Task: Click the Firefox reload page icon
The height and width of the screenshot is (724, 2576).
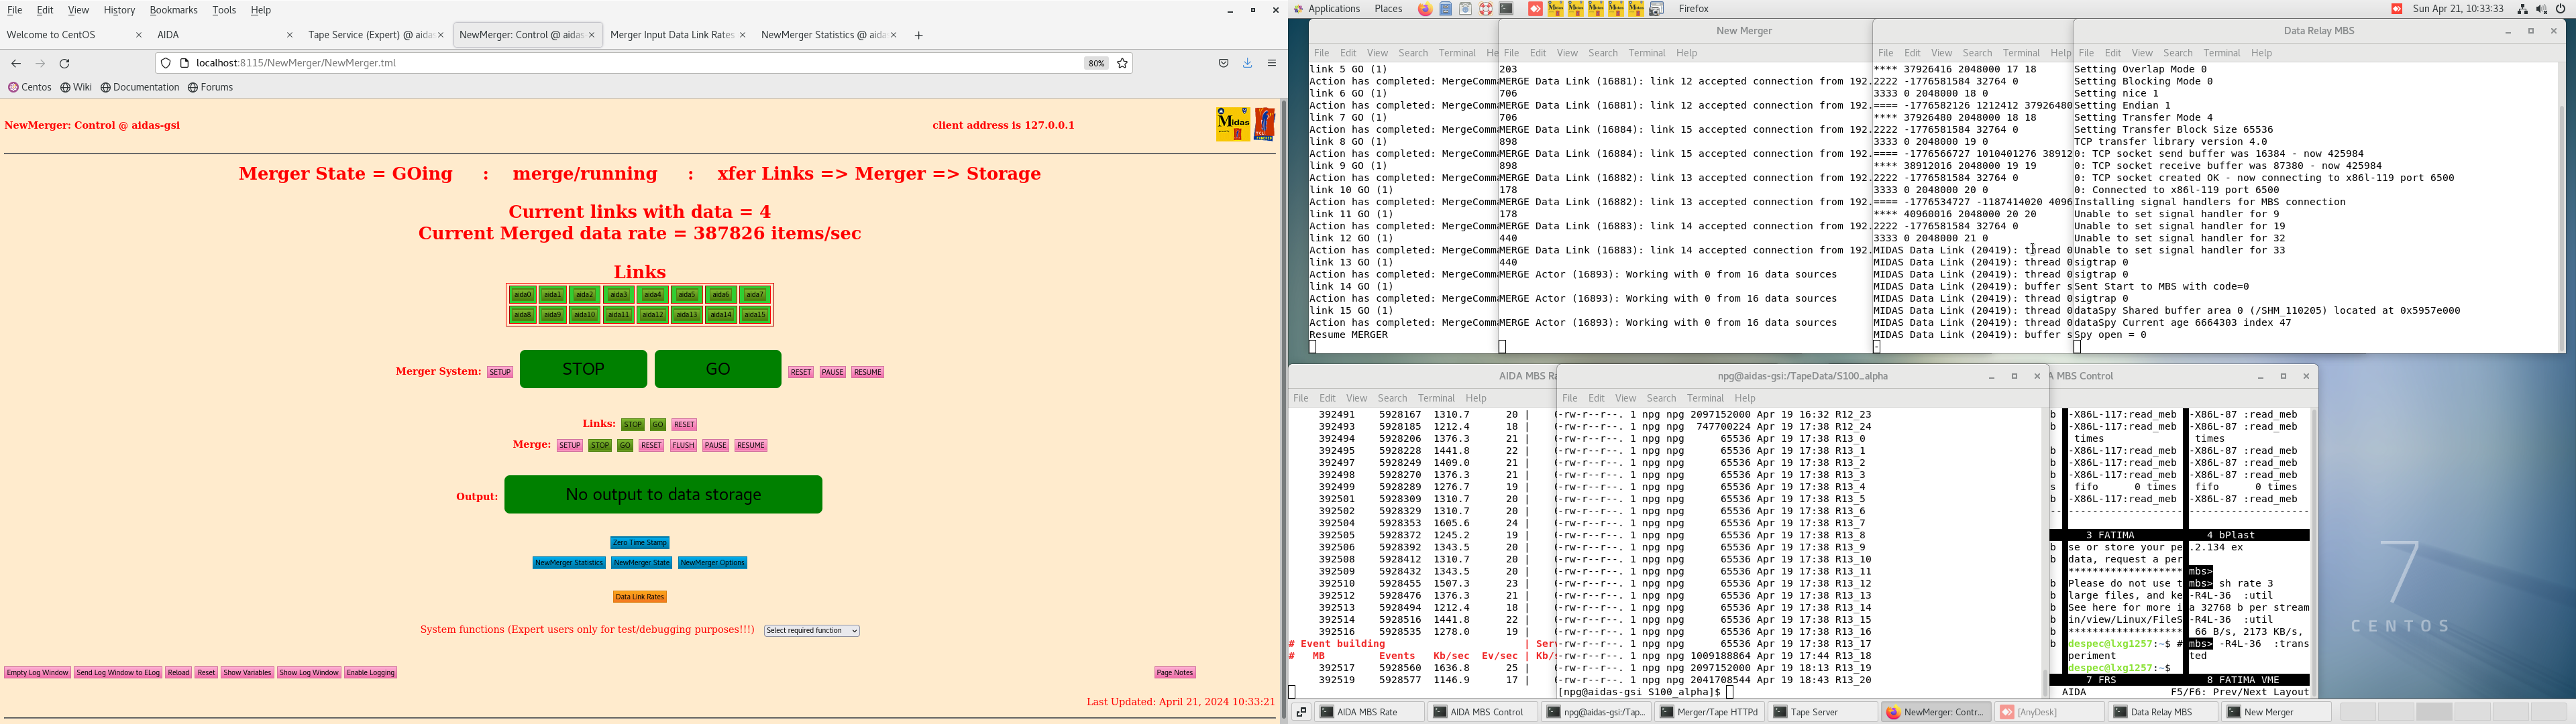Action: tap(65, 63)
